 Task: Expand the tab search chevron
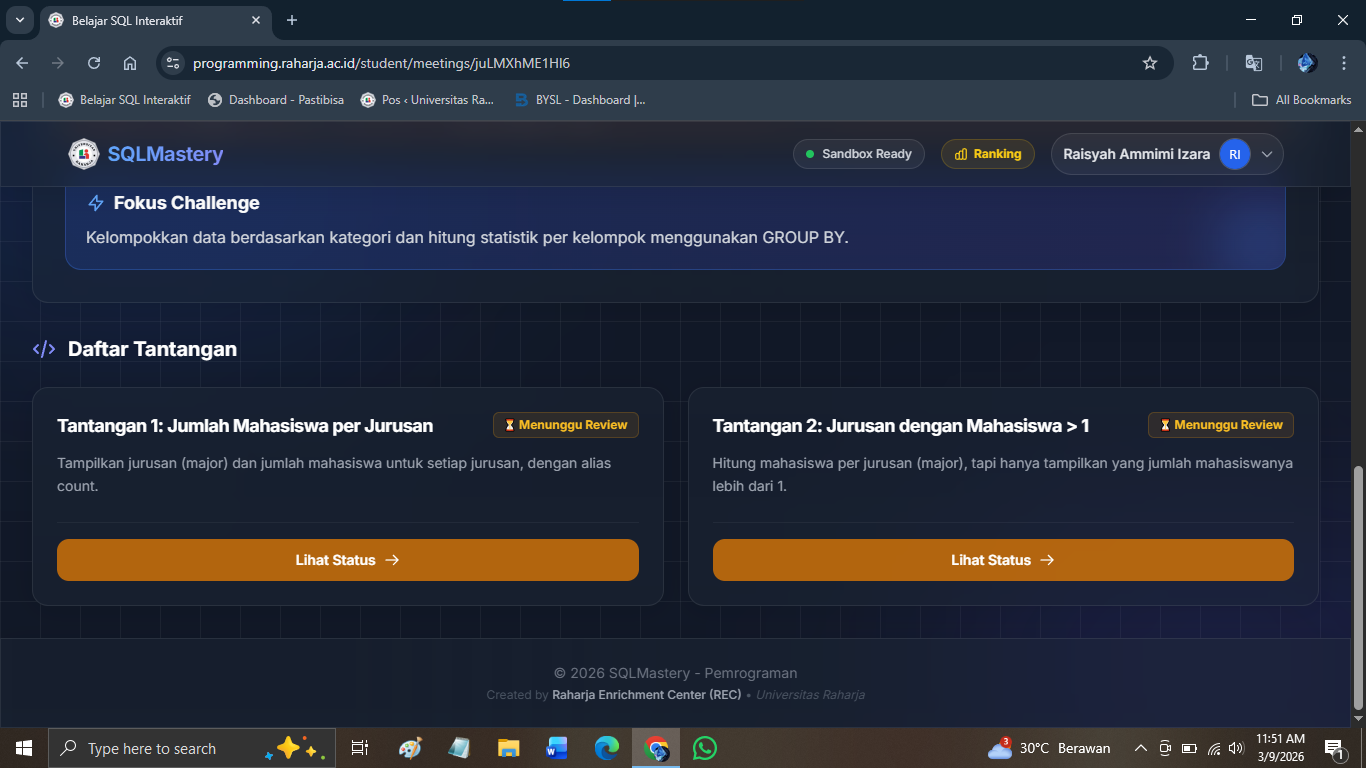tap(19, 20)
